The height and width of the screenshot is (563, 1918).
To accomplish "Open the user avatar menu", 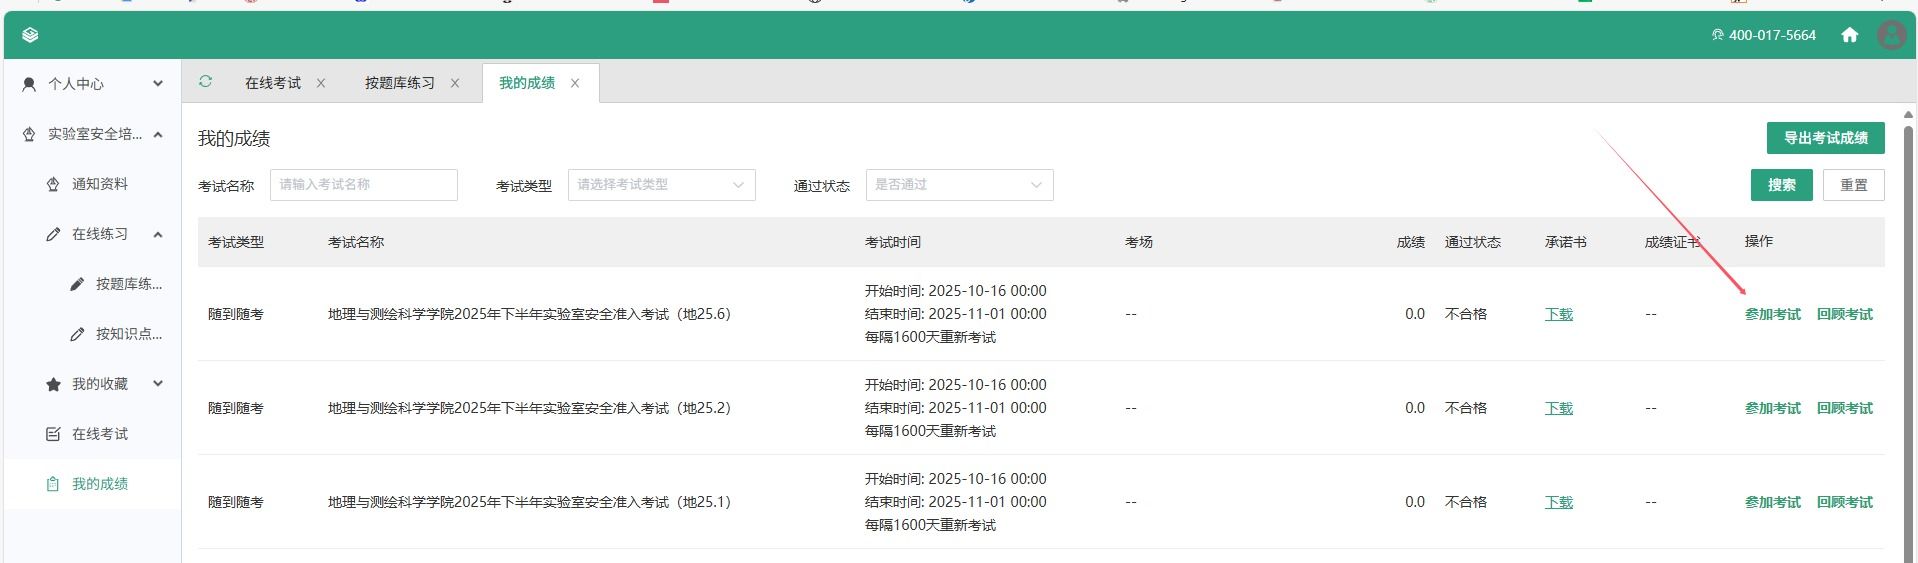I will click(1891, 35).
